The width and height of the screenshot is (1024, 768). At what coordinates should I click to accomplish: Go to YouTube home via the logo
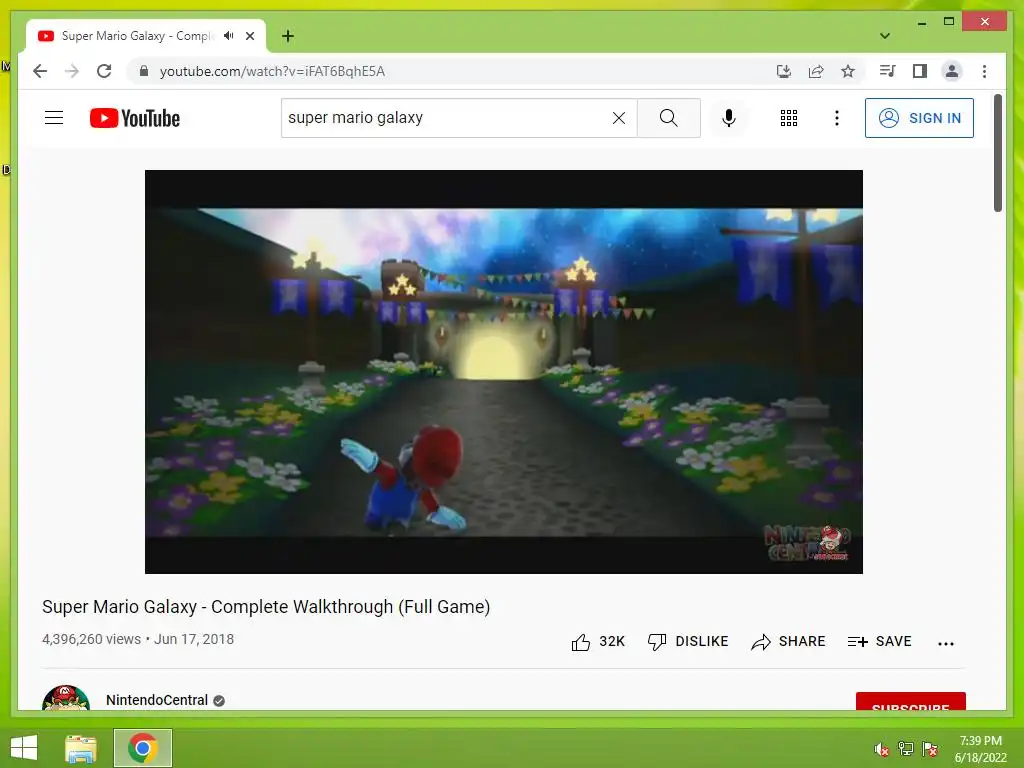pos(135,118)
